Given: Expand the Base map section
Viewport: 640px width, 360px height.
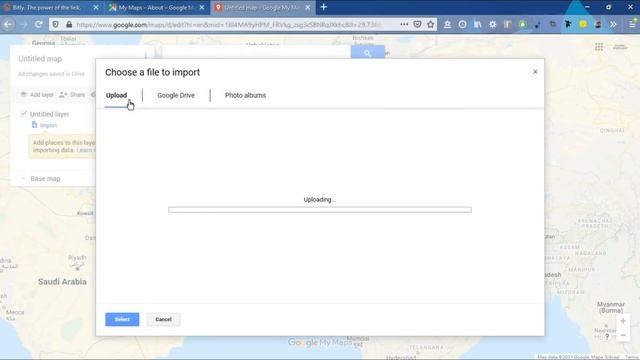Looking at the screenshot, I should click(x=23, y=179).
